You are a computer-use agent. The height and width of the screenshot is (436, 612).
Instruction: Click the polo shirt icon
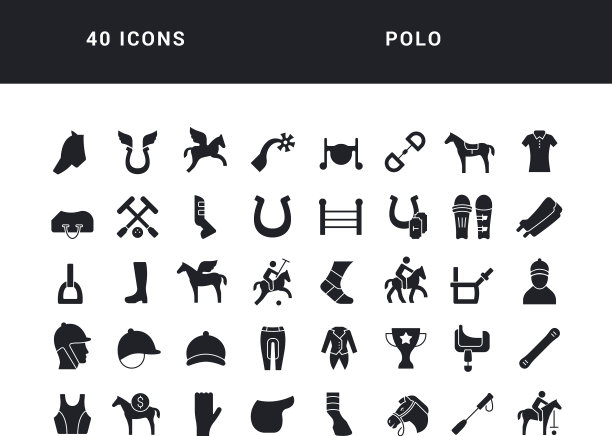click(x=539, y=151)
